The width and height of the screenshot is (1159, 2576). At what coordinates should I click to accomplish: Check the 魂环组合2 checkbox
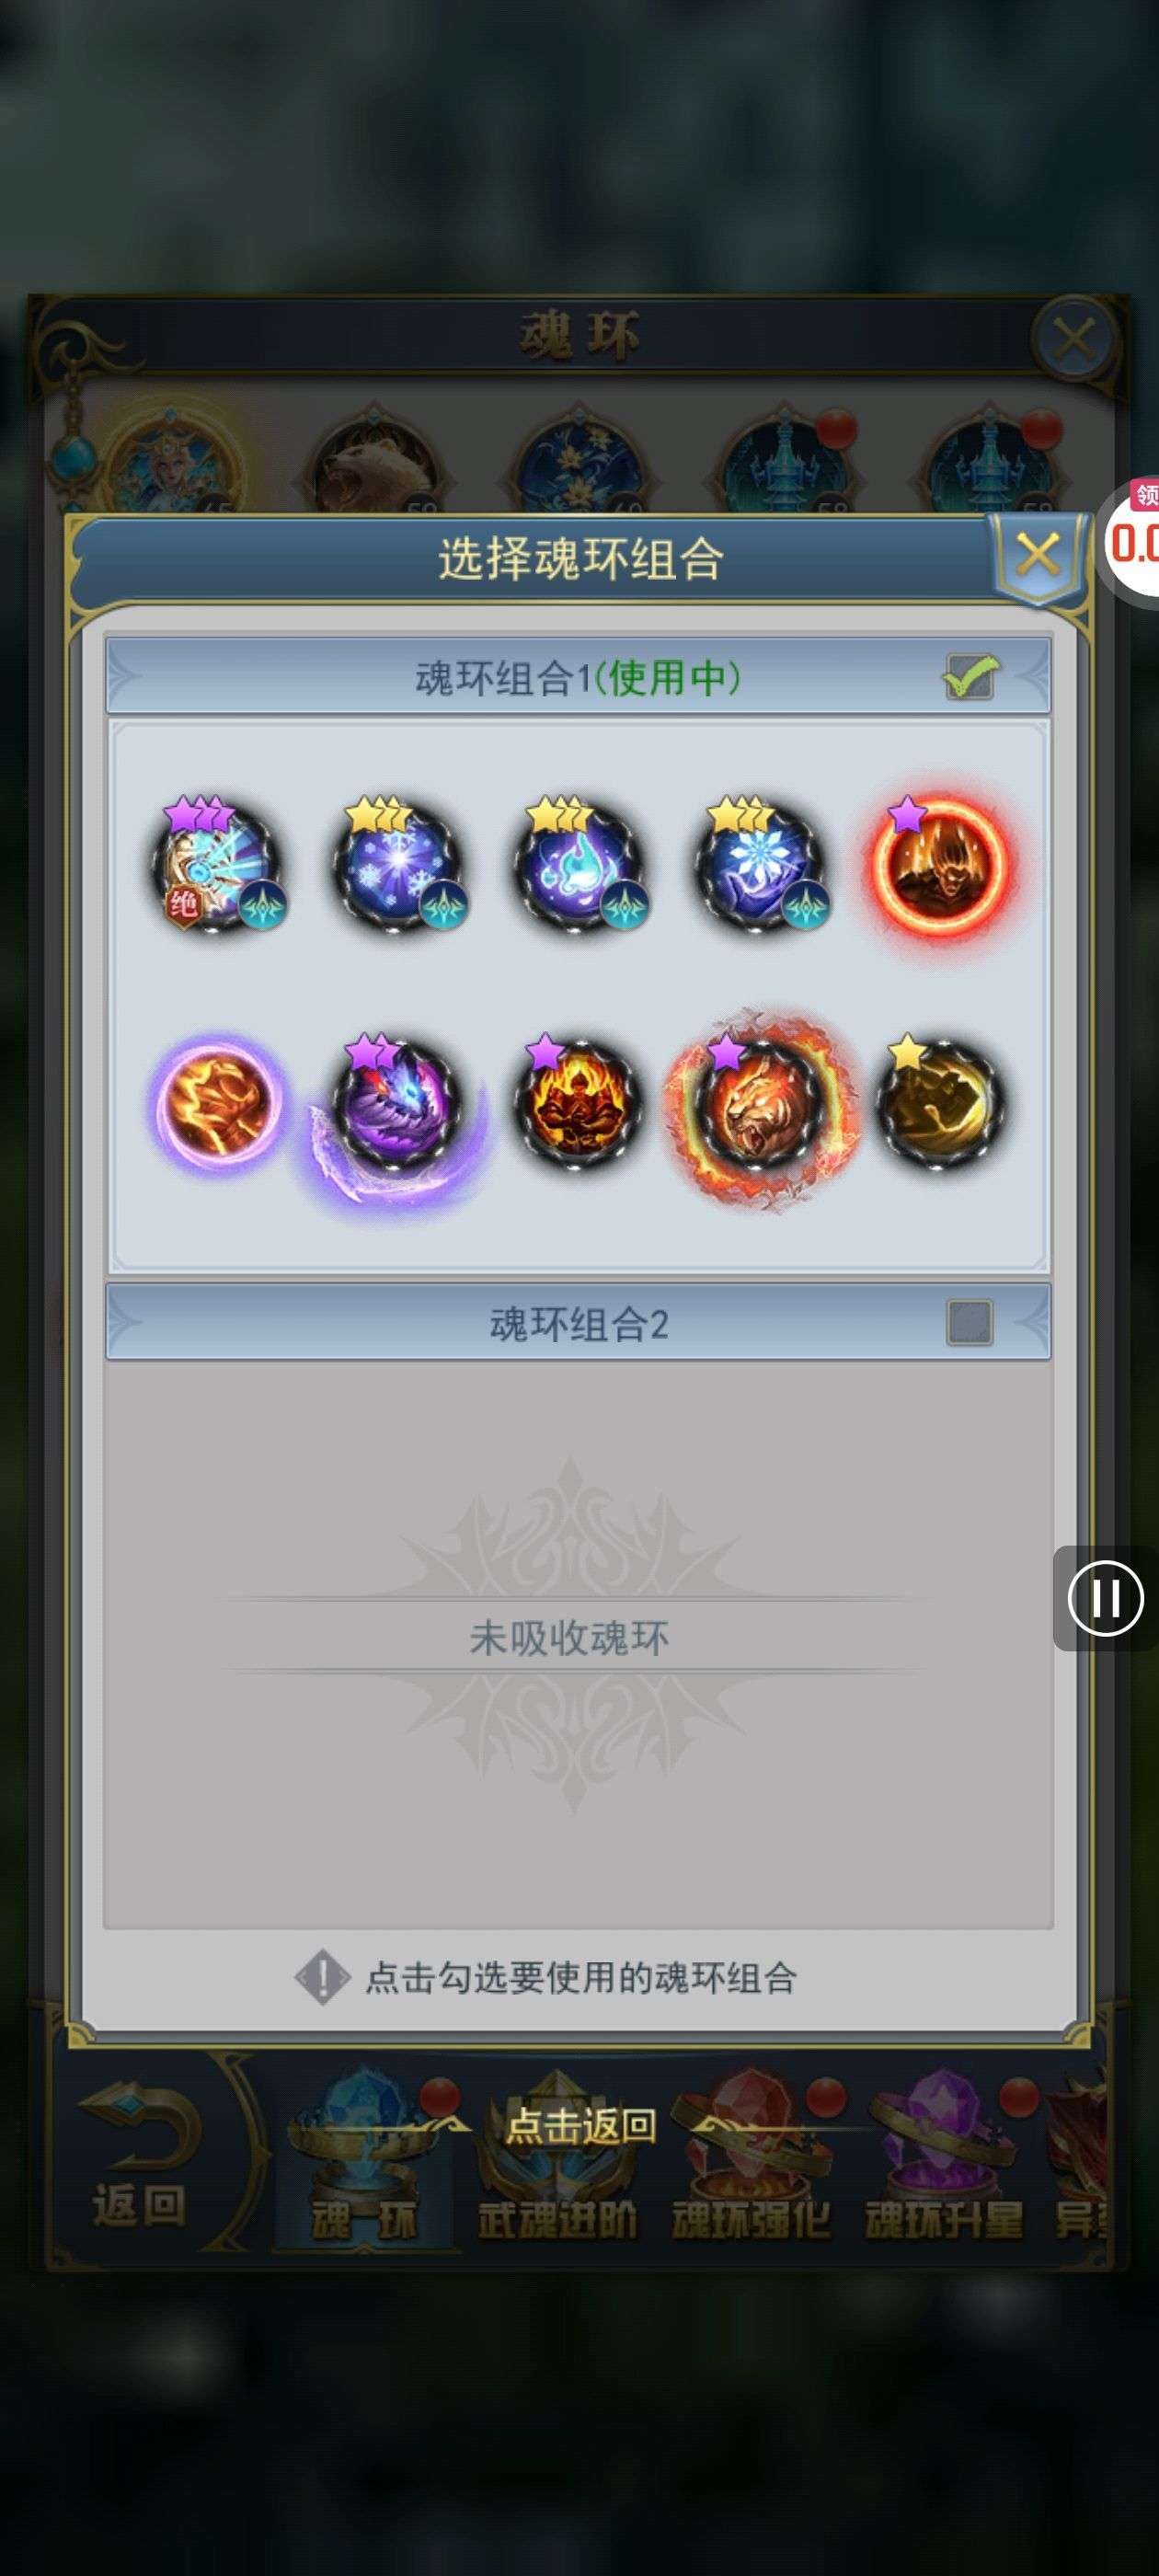click(969, 1322)
